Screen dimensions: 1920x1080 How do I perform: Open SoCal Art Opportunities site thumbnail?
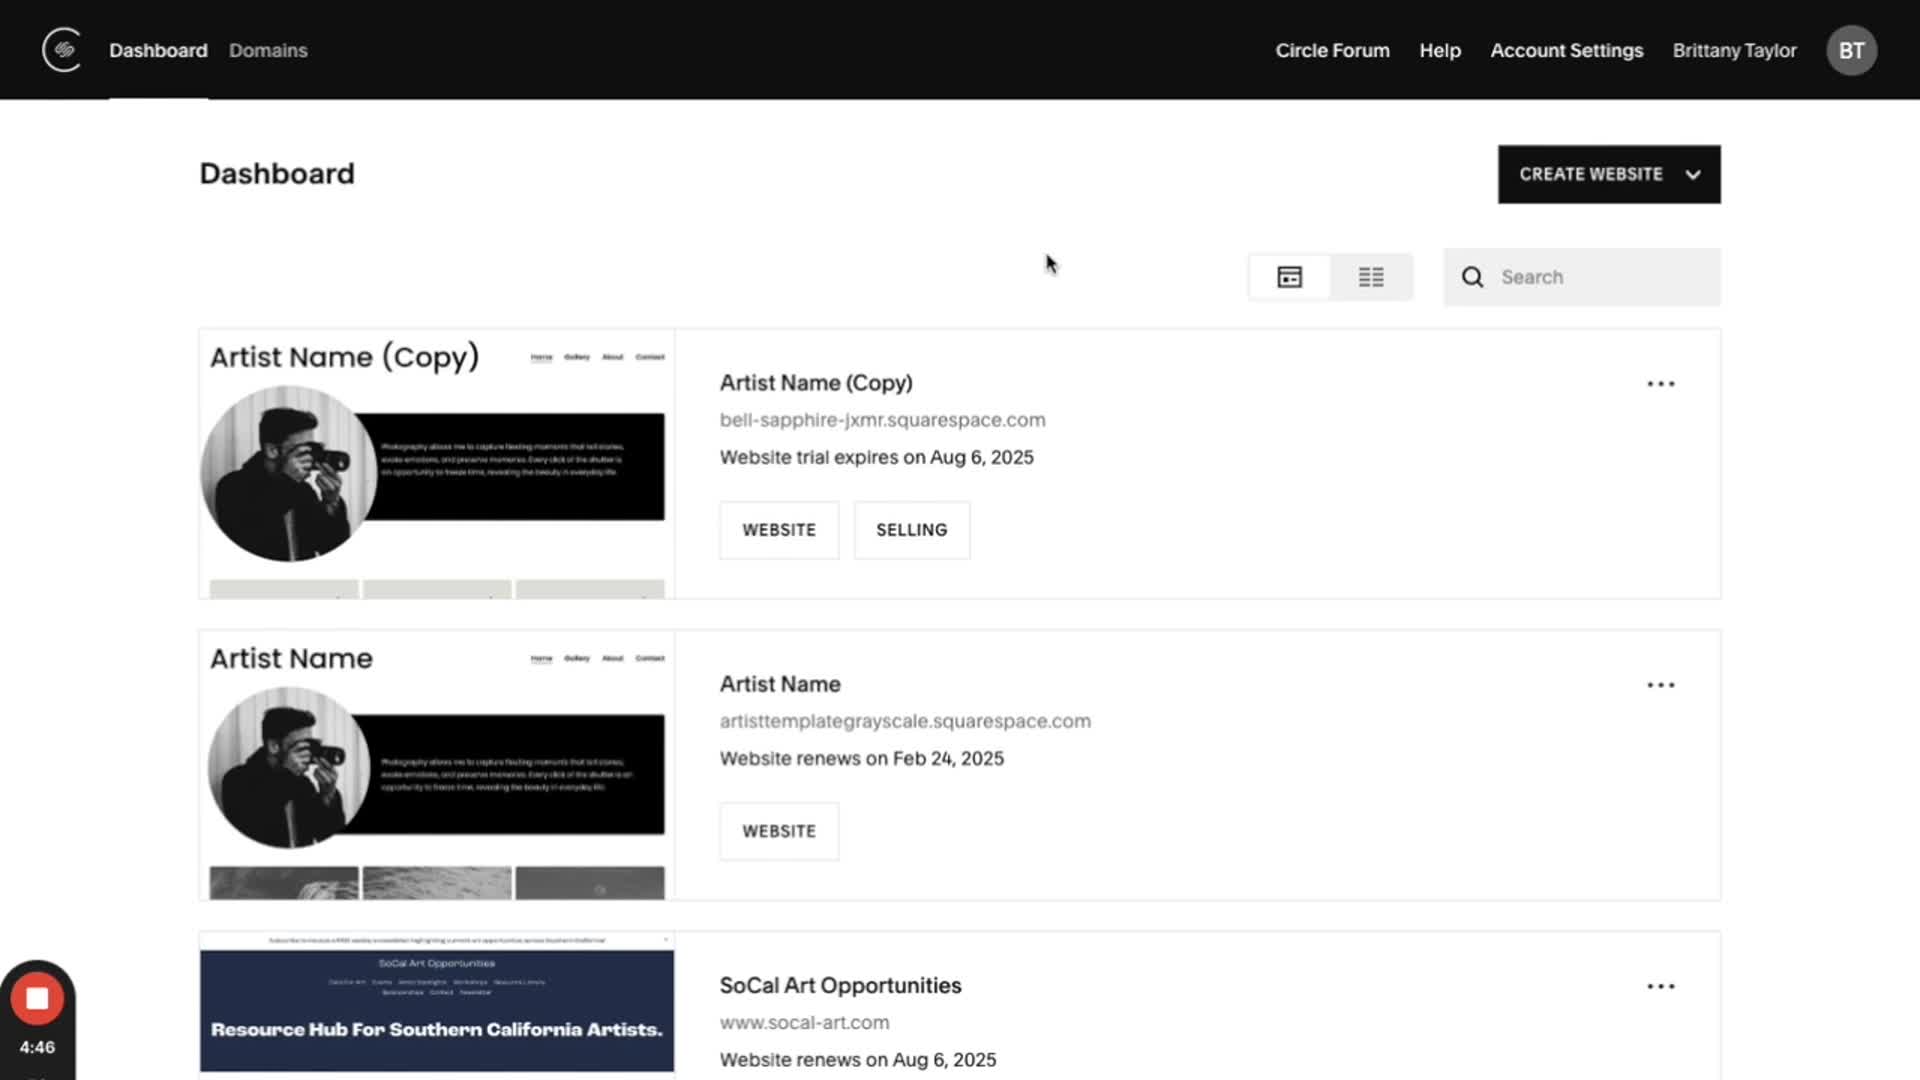437,1005
